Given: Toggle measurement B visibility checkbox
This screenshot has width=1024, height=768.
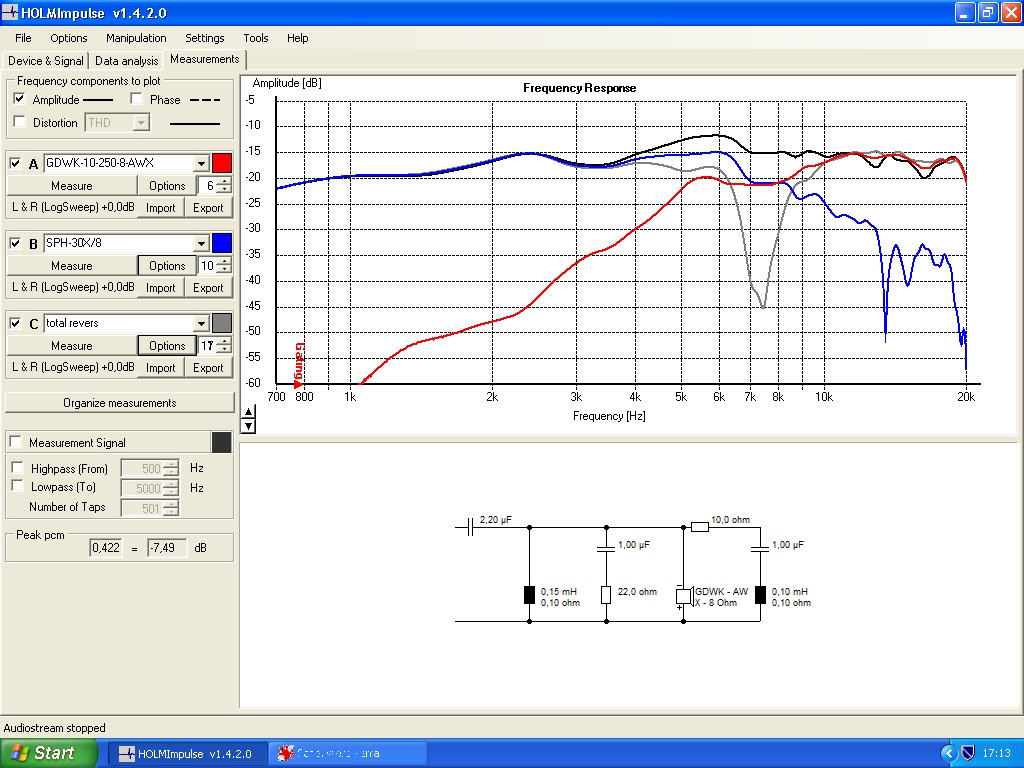Looking at the screenshot, I should coord(16,244).
